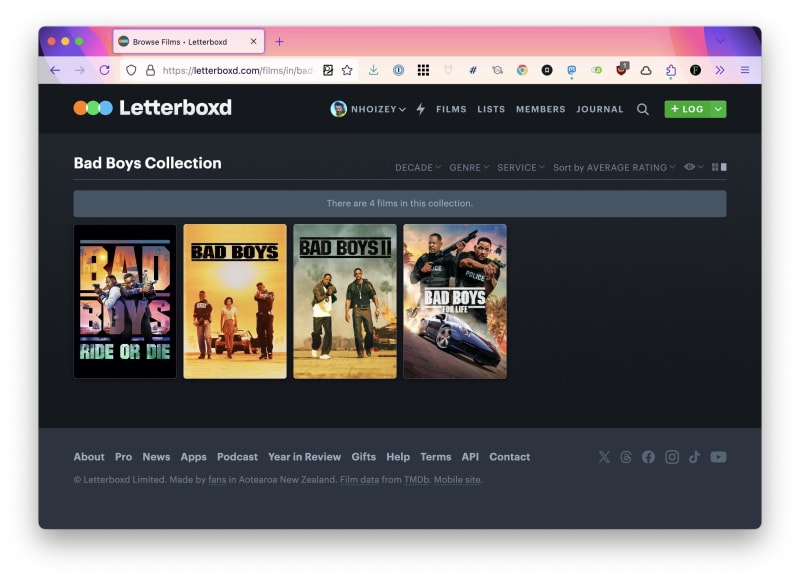Open the Firefox hamburger menu
The image size is (800, 580).
(745, 70)
